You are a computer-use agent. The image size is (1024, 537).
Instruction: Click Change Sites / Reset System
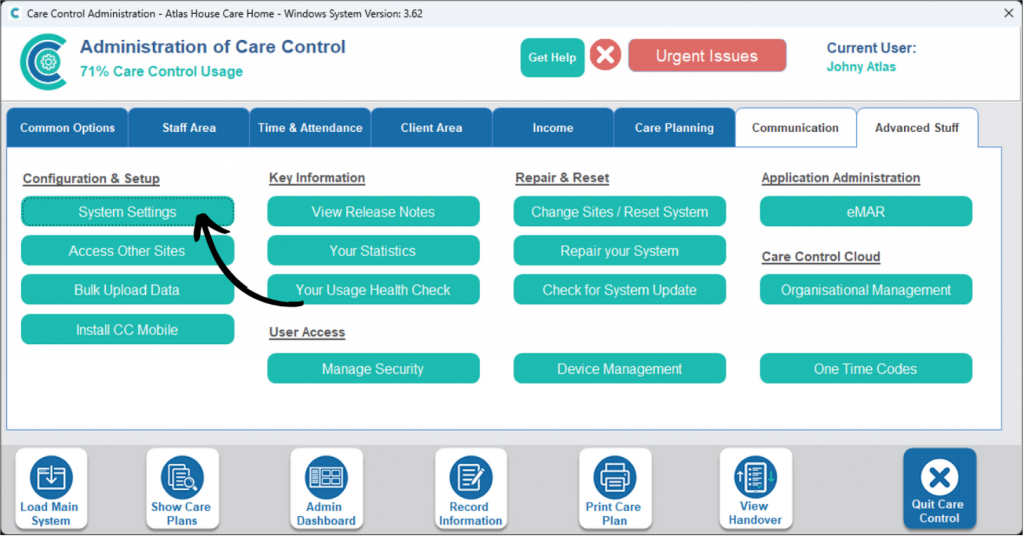click(620, 212)
